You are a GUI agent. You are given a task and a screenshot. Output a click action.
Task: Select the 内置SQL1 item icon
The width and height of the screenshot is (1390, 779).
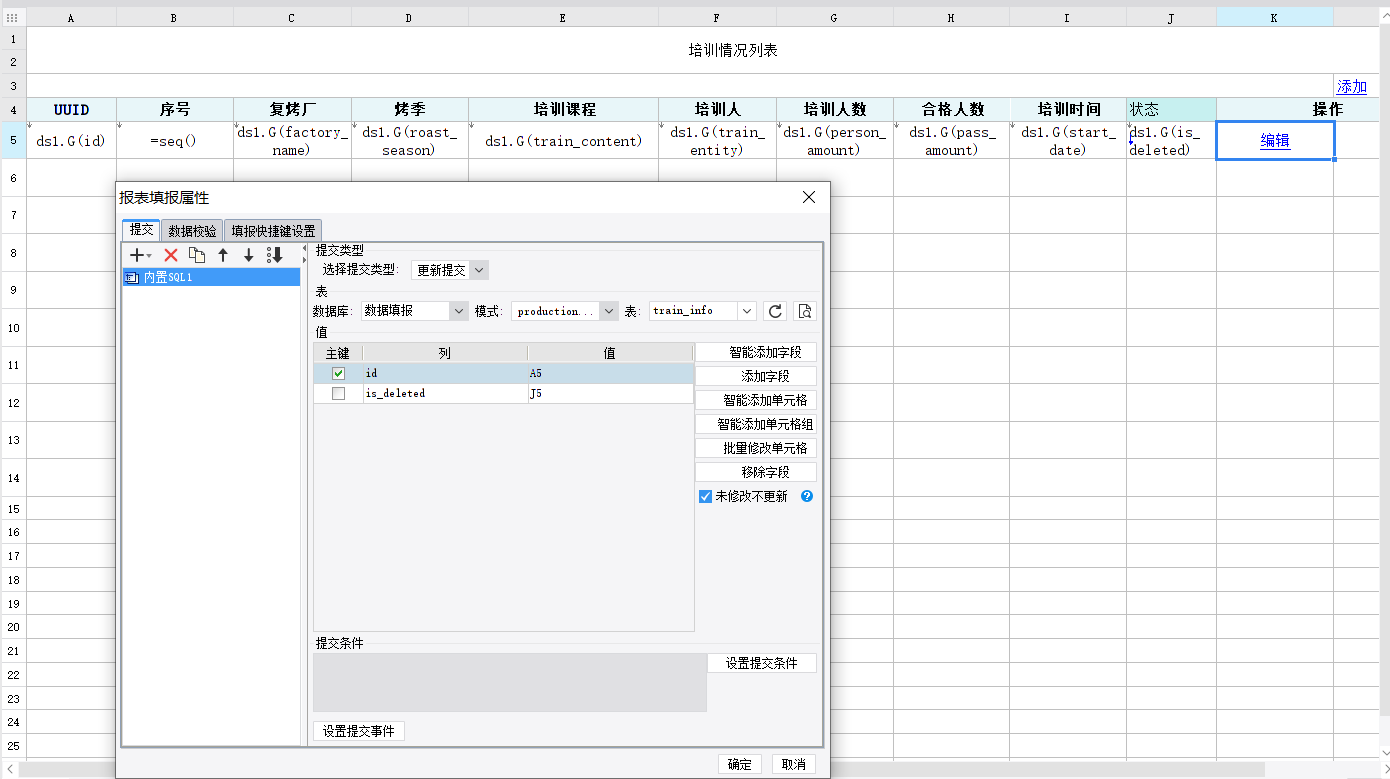(x=132, y=277)
